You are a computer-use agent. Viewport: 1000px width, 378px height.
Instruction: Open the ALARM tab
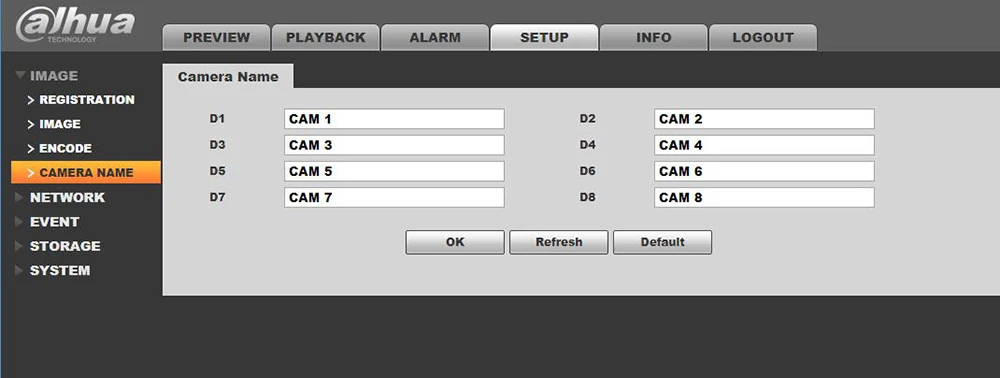click(435, 38)
